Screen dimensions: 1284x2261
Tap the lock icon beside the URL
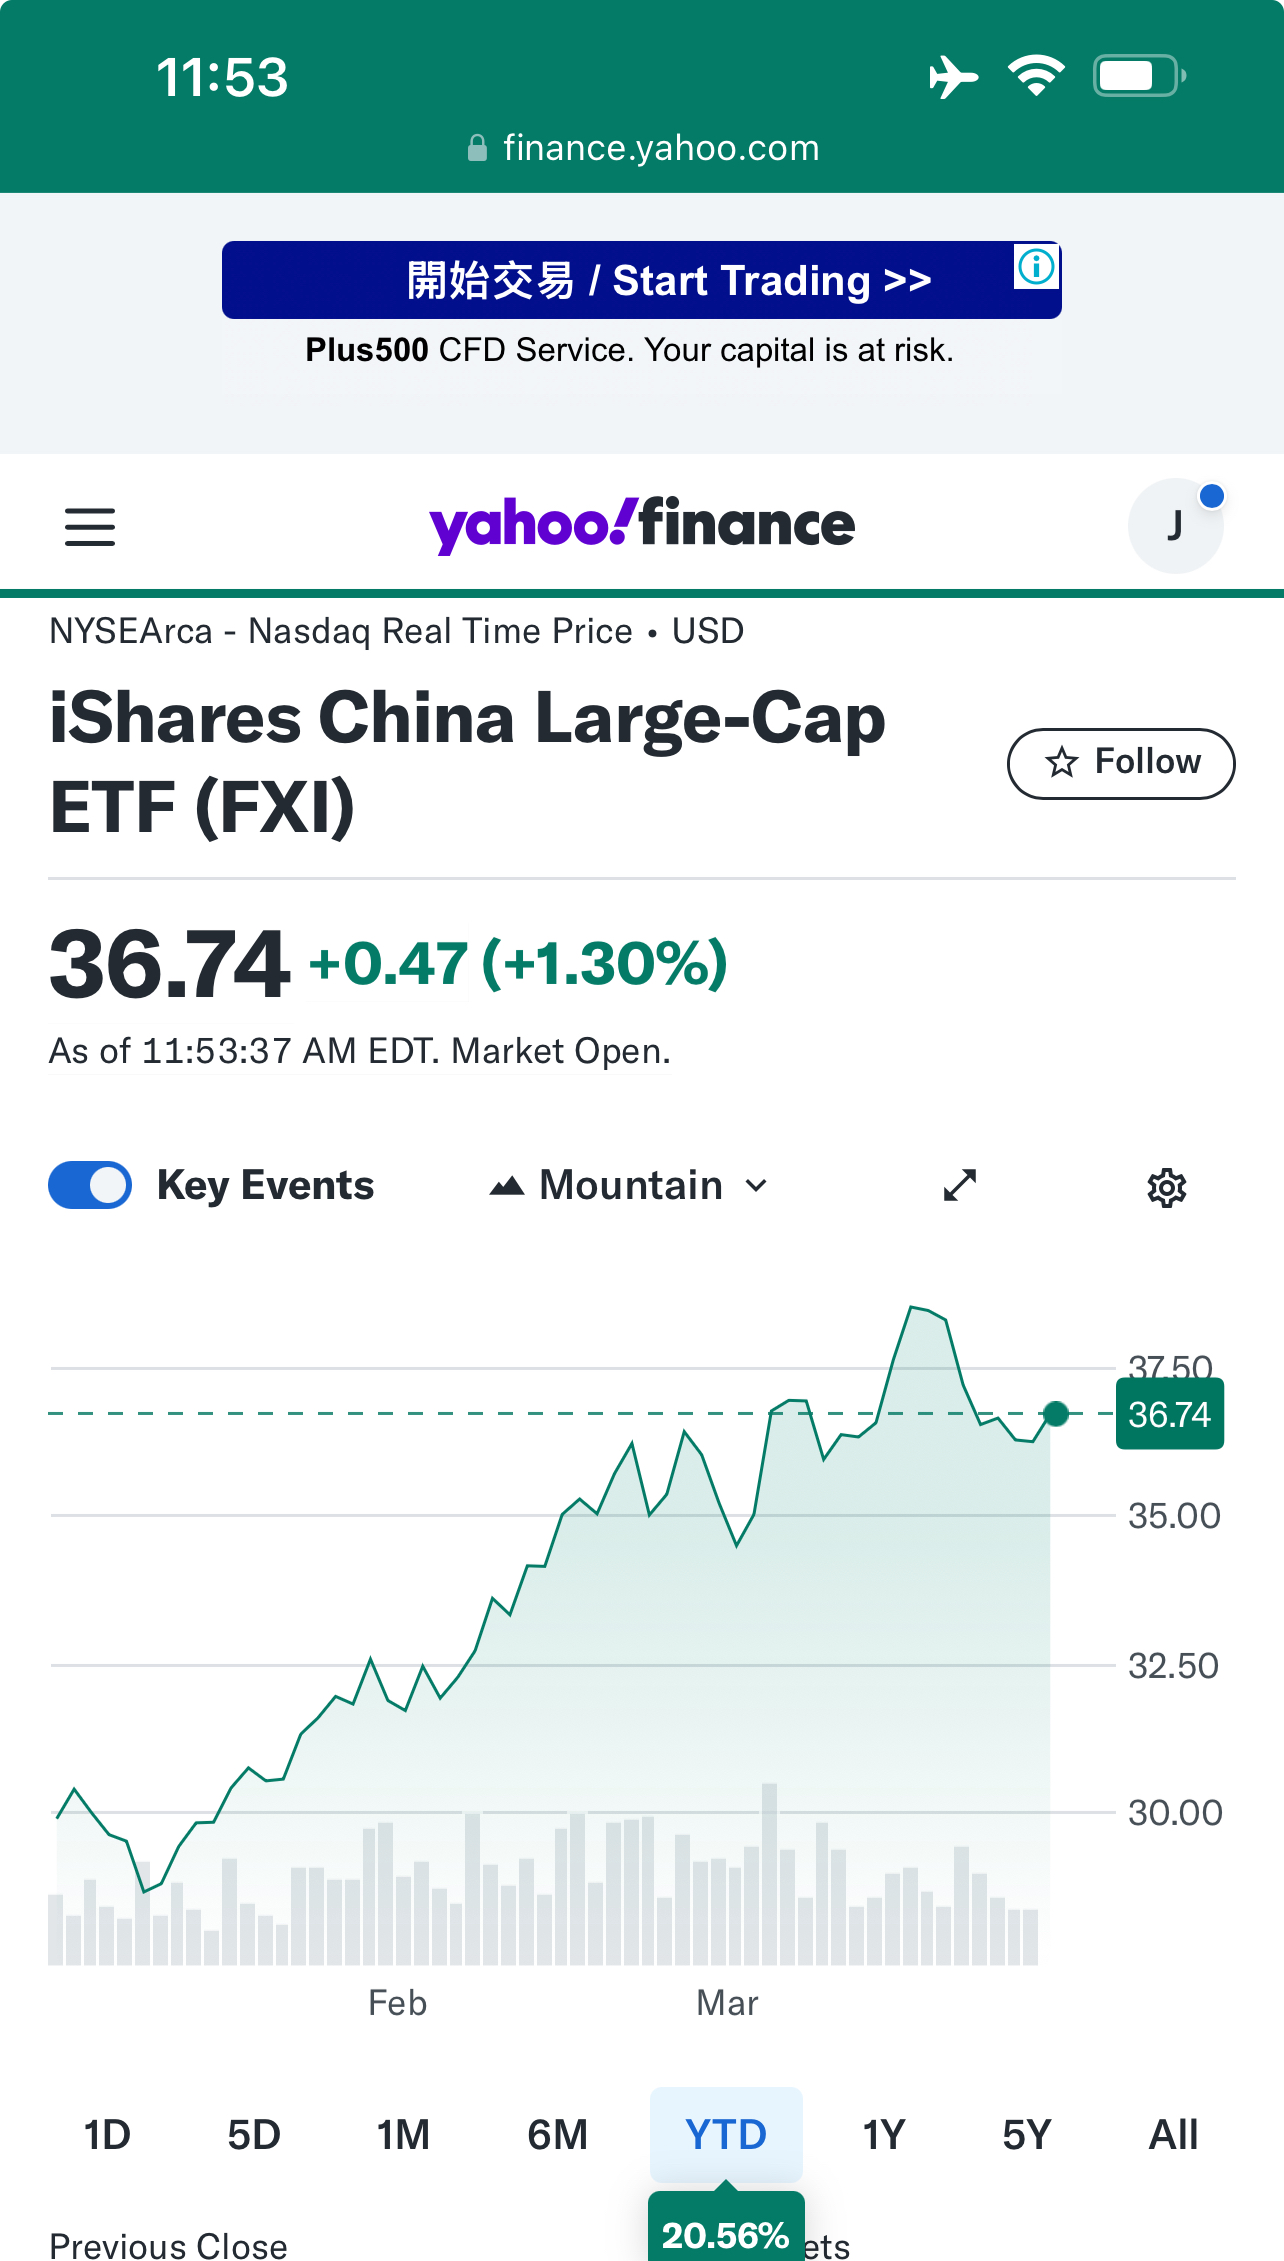[477, 149]
